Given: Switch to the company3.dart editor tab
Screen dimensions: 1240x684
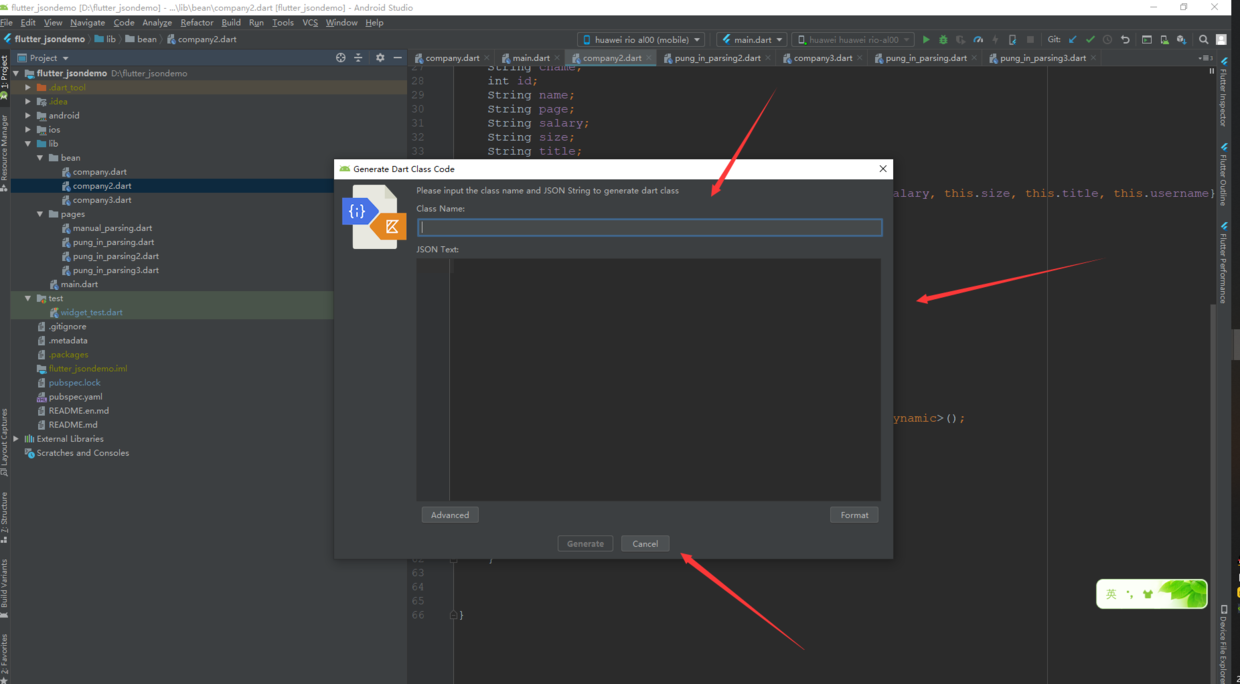Looking at the screenshot, I should coord(822,58).
